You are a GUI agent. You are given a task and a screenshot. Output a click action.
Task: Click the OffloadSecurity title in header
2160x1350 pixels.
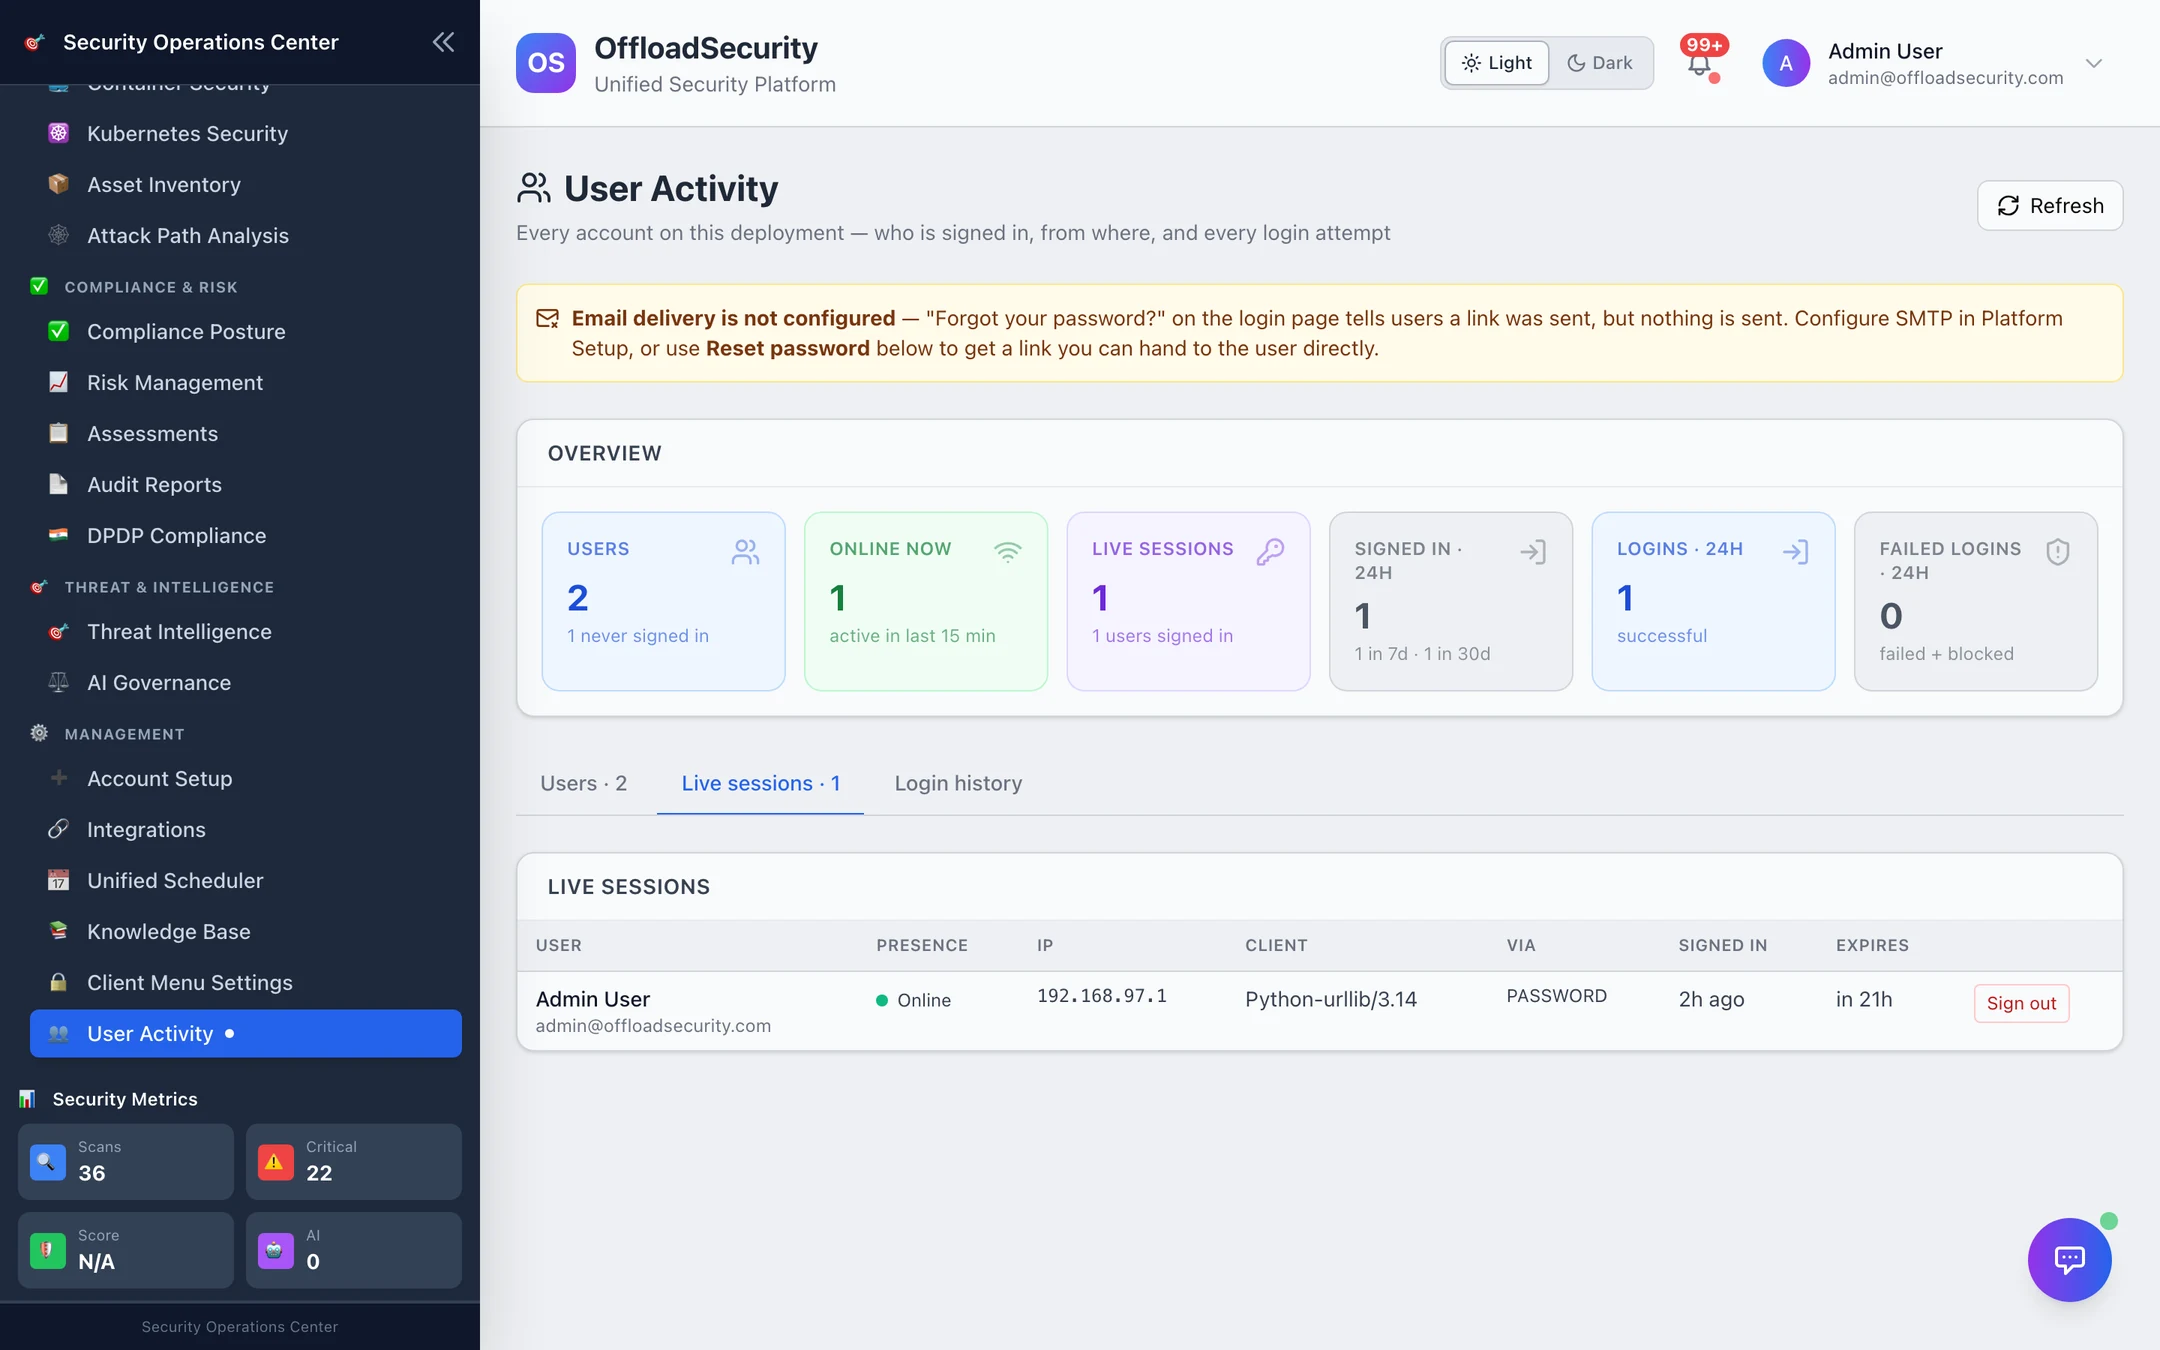click(706, 48)
